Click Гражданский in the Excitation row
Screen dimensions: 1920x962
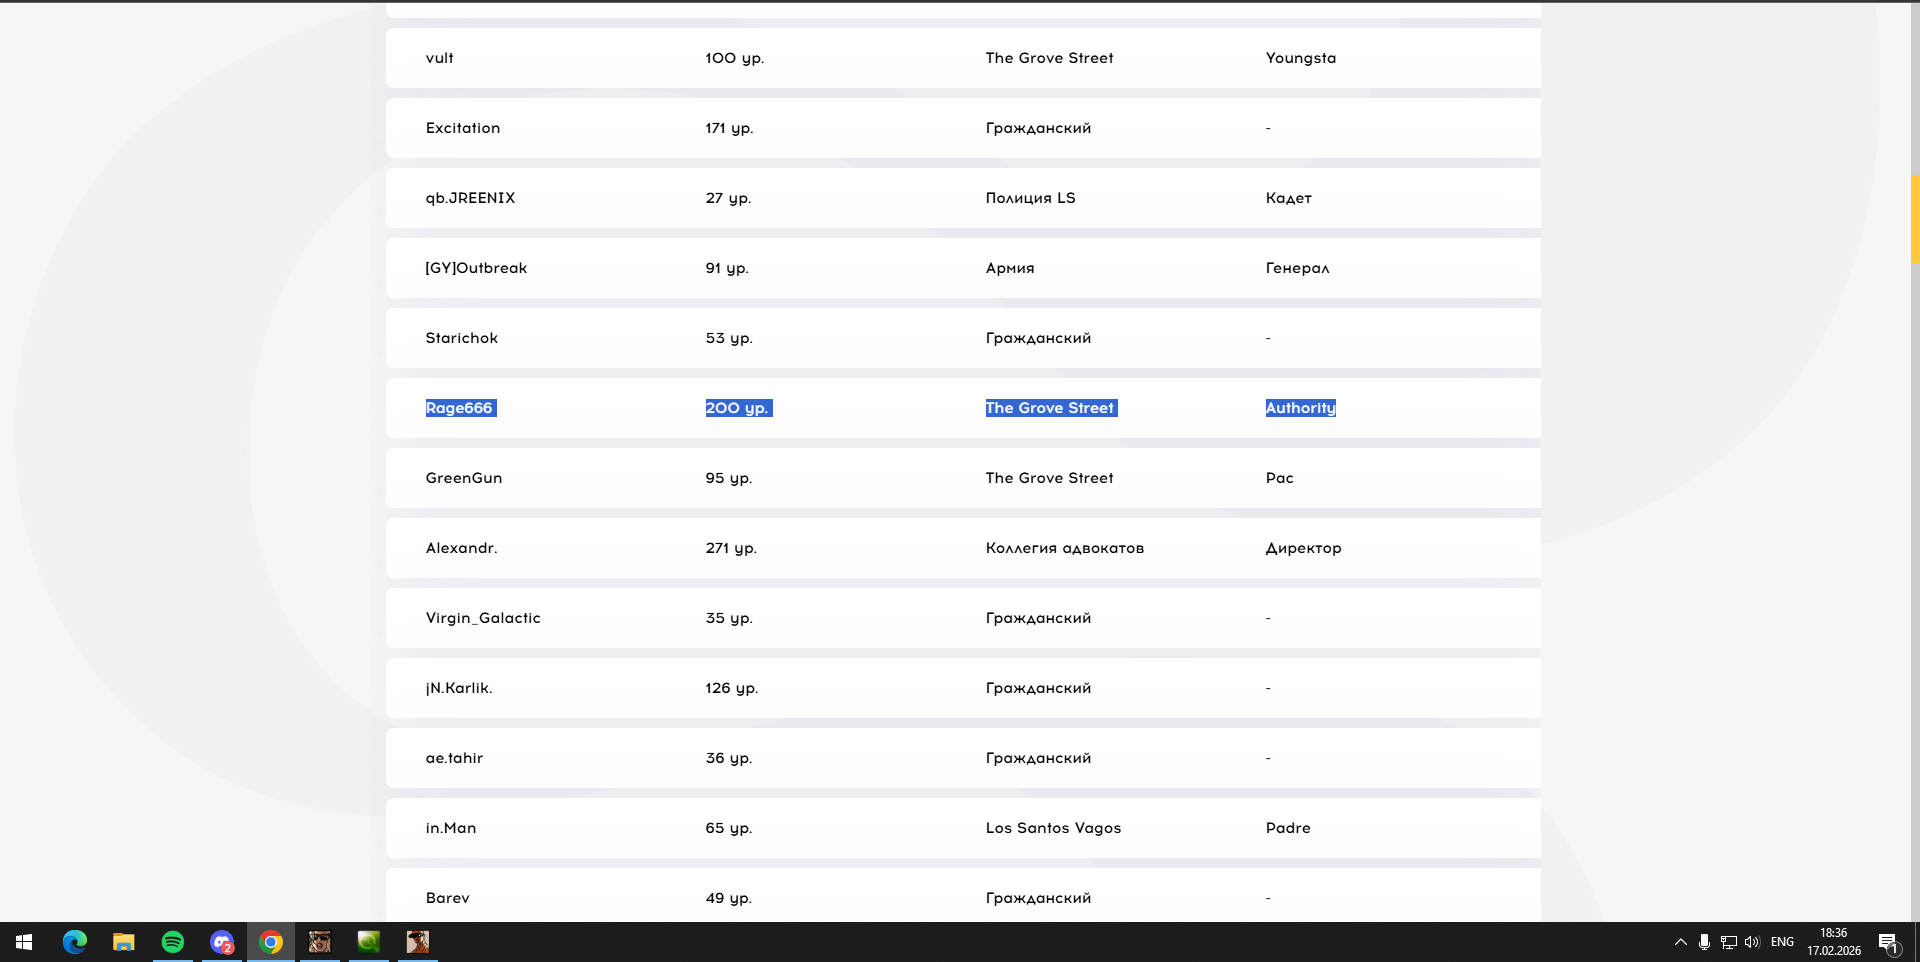1038,128
